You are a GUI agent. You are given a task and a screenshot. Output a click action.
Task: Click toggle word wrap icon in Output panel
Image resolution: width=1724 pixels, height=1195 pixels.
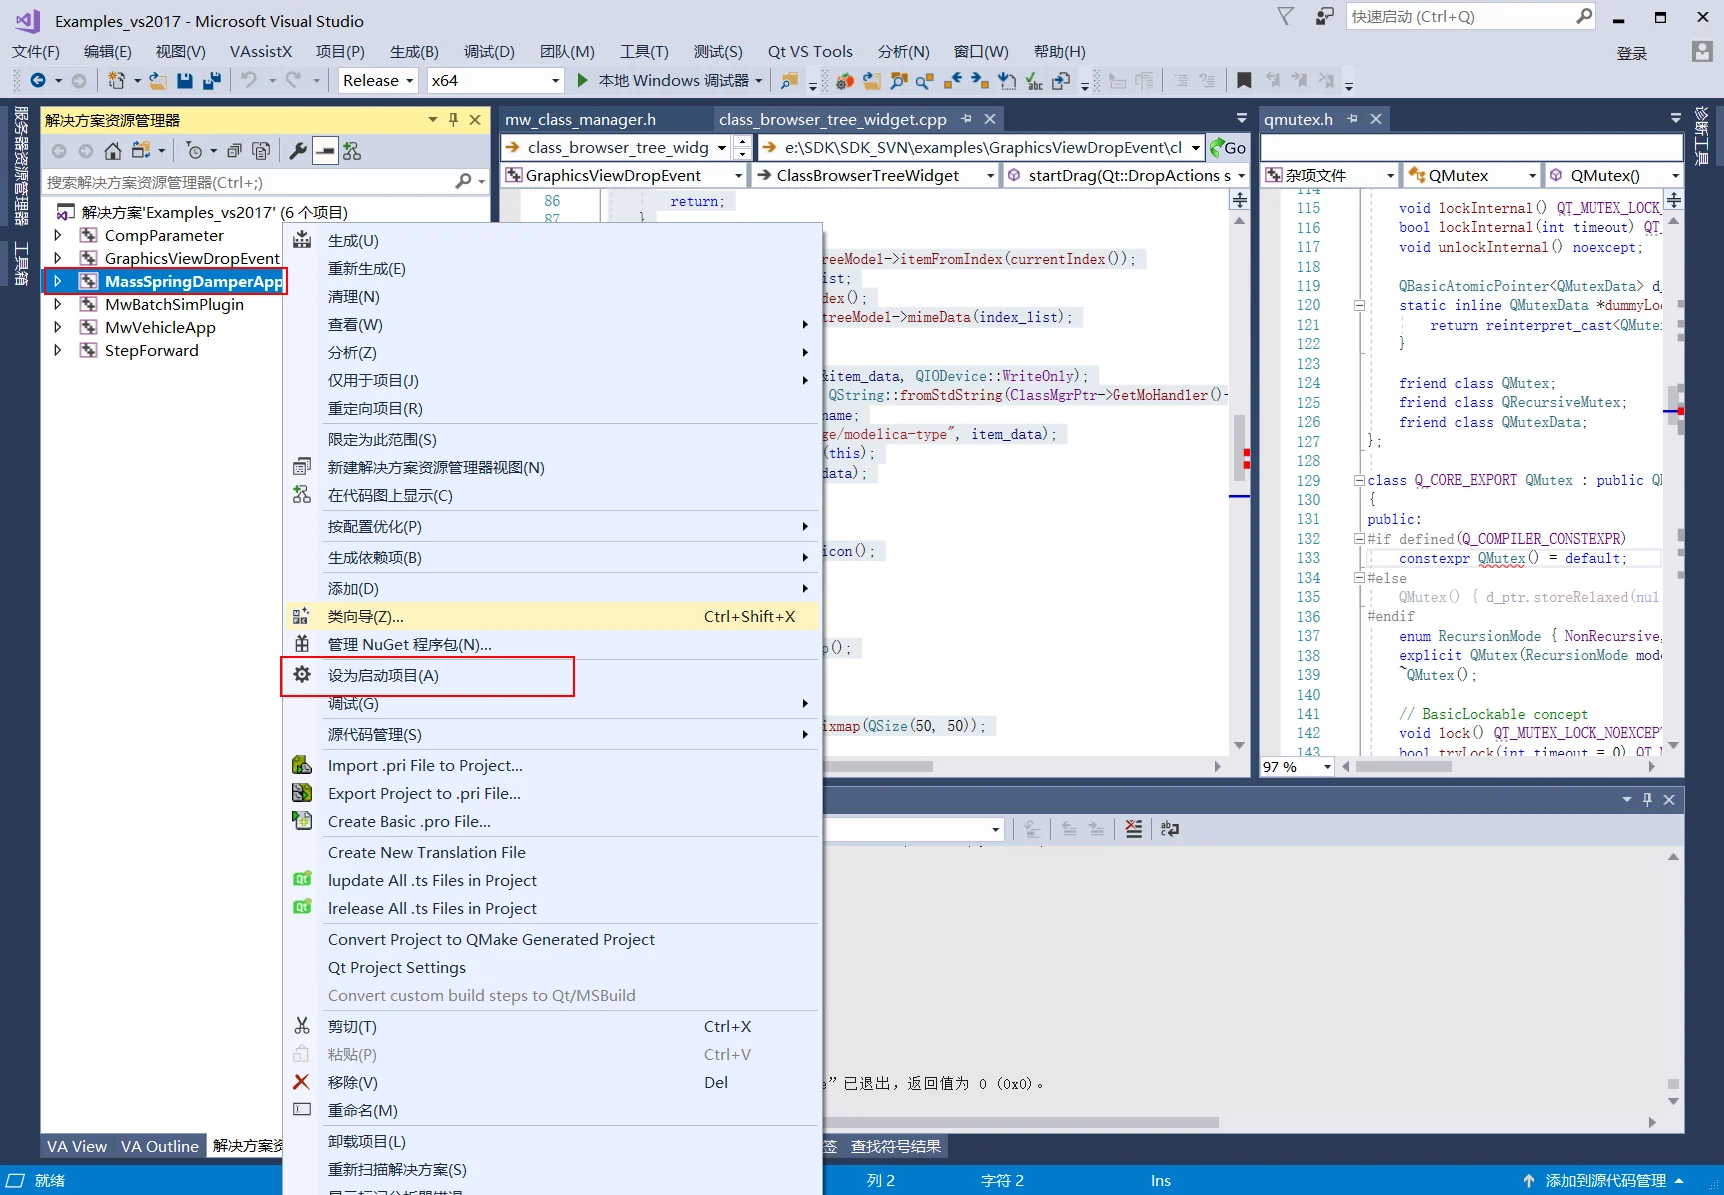[x=1169, y=829]
